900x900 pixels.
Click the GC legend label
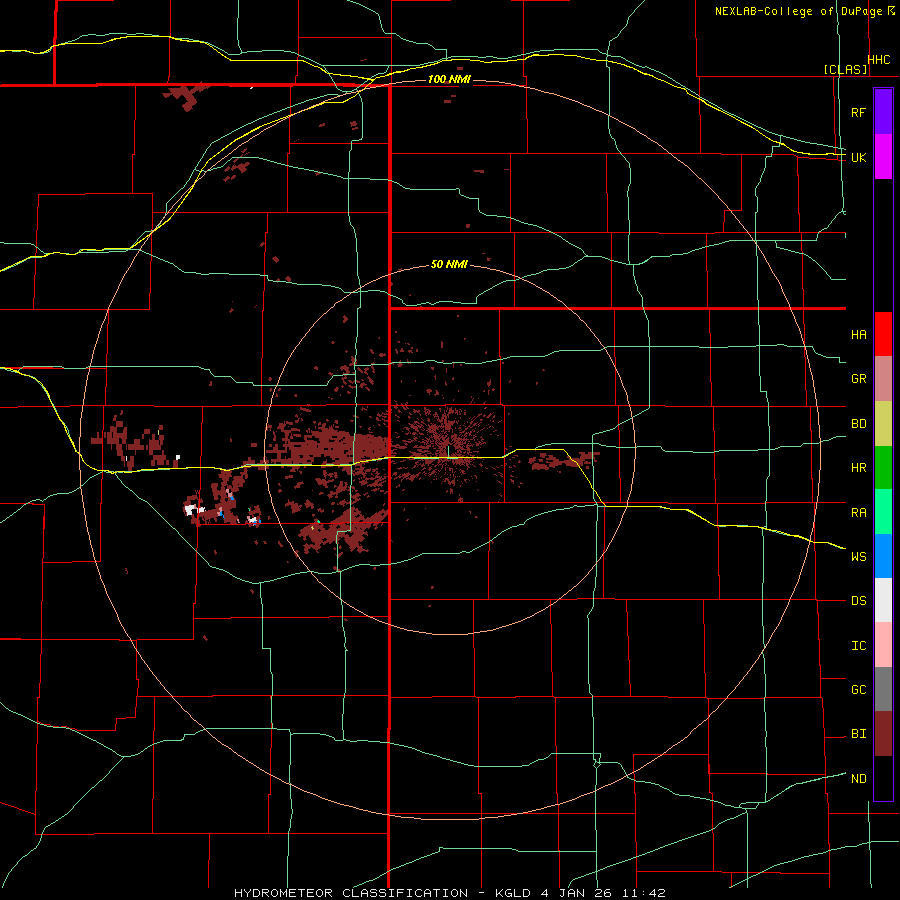click(x=858, y=689)
